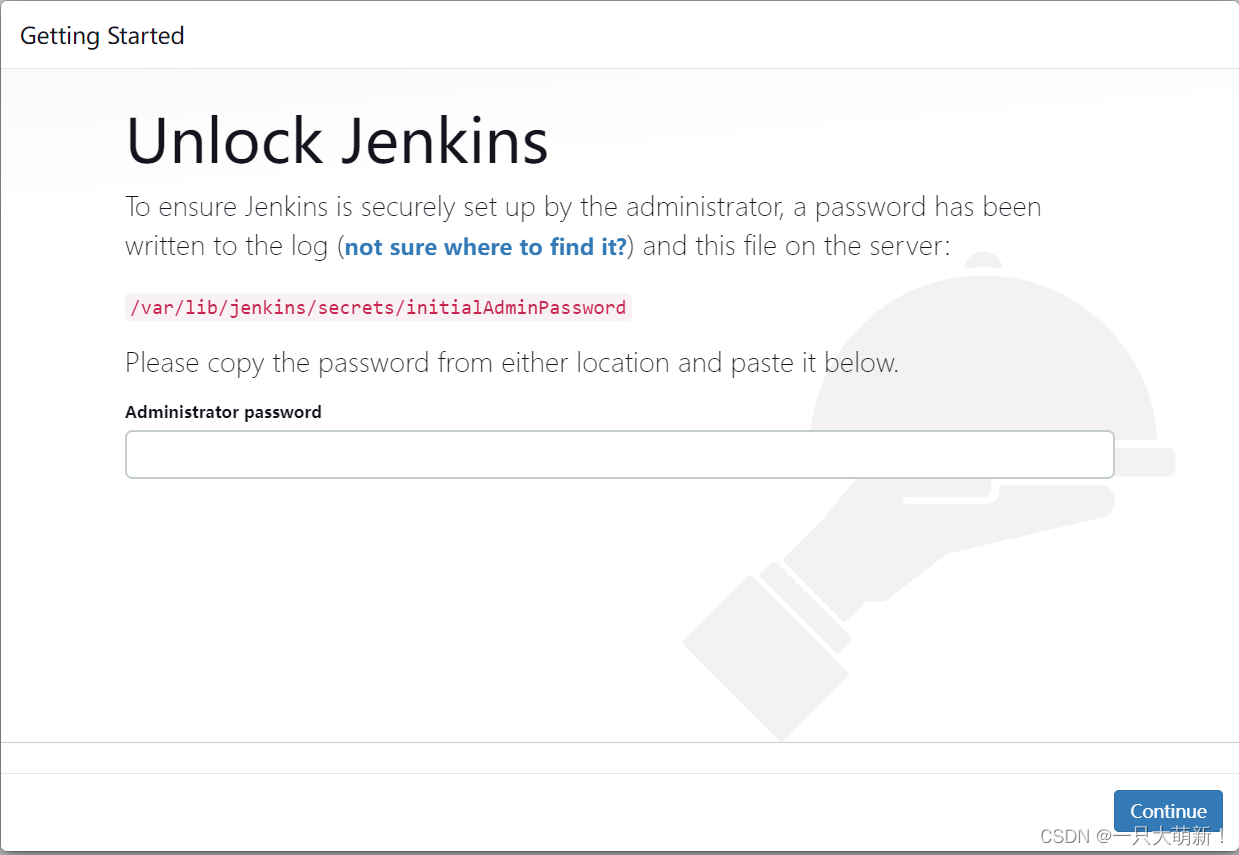This screenshot has width=1239, height=855.
Task: Select the Unlock Jenkins page title
Action: point(336,140)
